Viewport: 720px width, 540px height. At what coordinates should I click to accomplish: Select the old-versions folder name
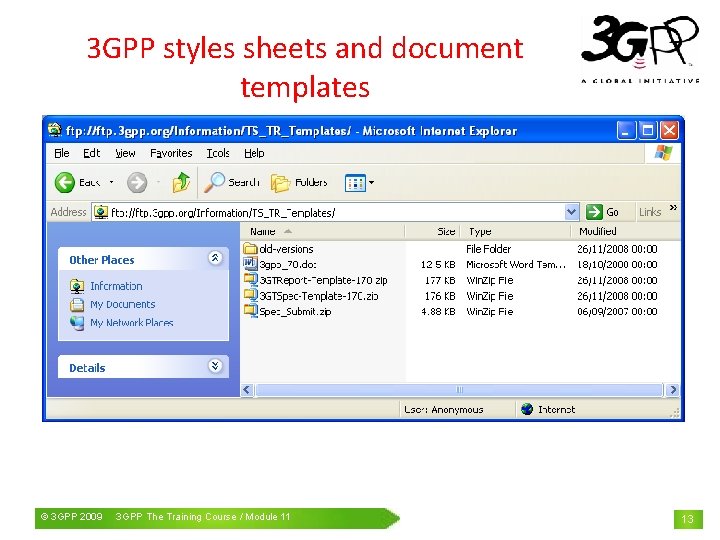pyautogui.click(x=287, y=249)
